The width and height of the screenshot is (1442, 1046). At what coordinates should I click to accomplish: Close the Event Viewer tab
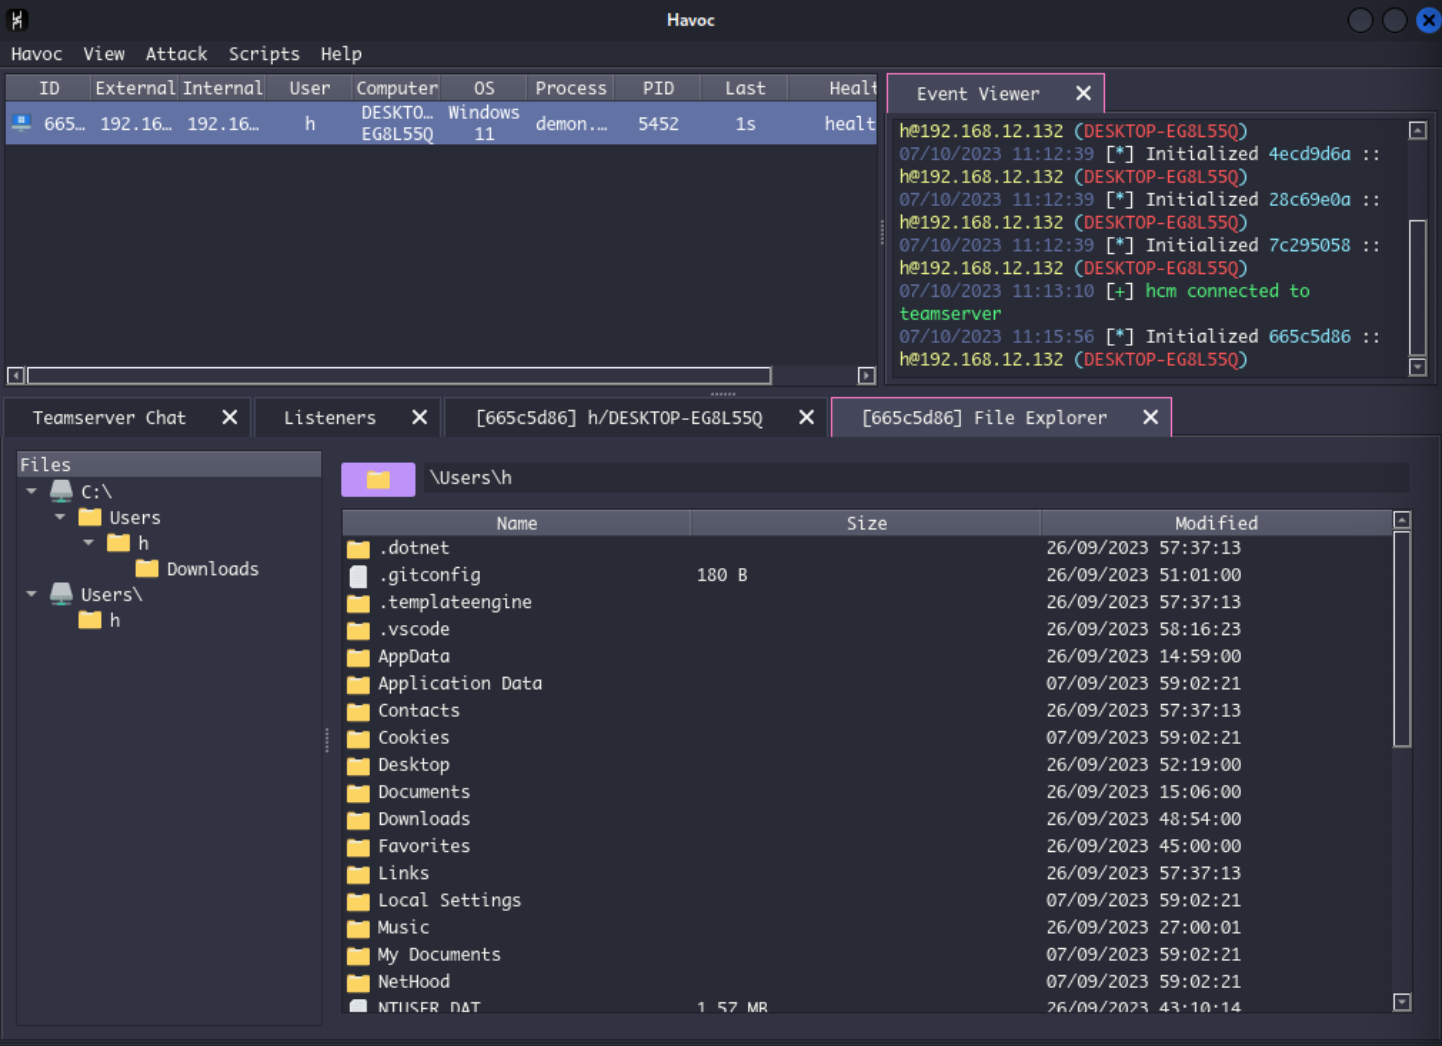point(1083,93)
